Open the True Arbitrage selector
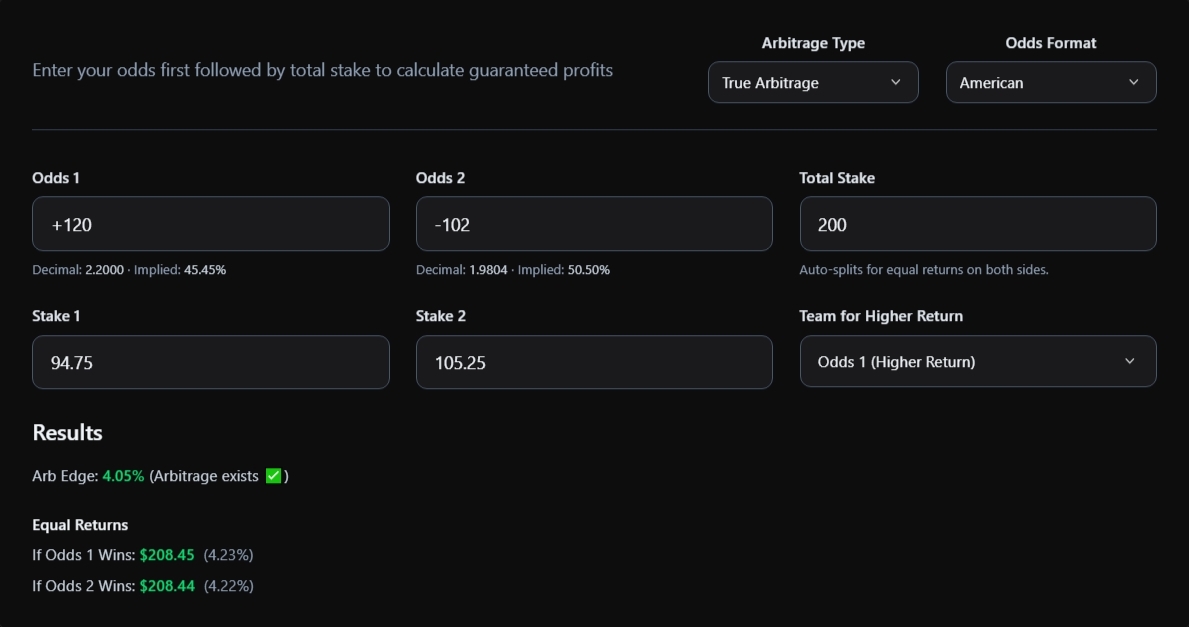This screenshot has width=1189, height=627. (813, 82)
